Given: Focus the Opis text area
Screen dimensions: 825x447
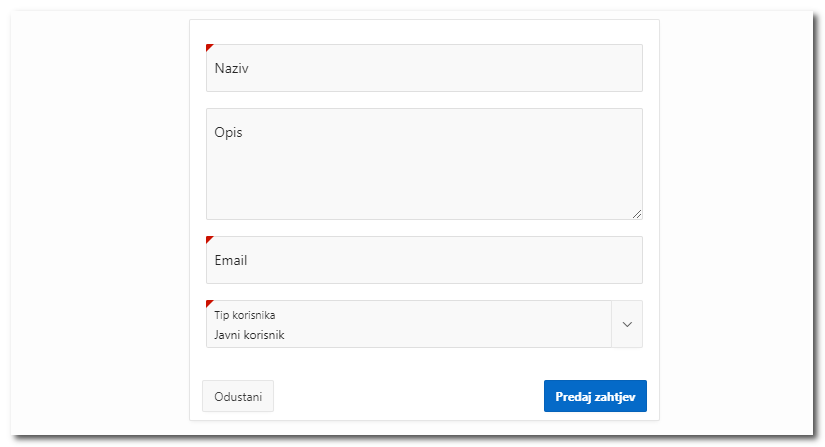Looking at the screenshot, I should click(x=424, y=164).
